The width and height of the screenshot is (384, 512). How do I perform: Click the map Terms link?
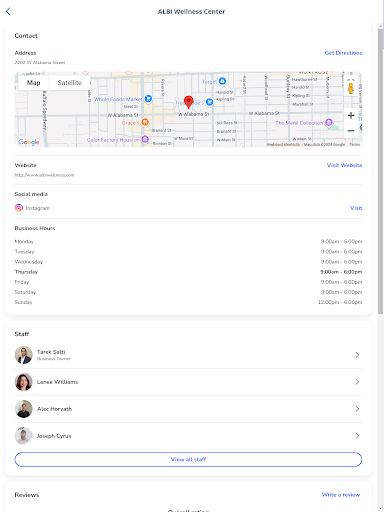click(x=355, y=144)
